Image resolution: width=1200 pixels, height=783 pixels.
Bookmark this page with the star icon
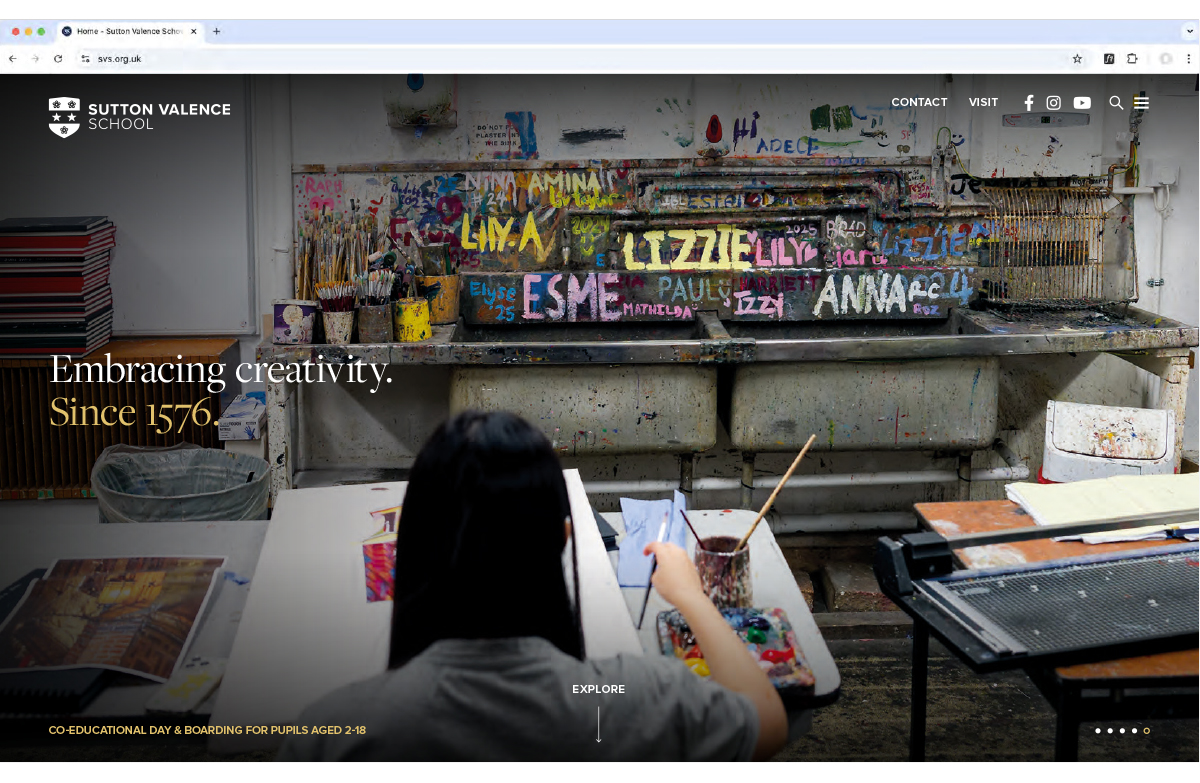tap(1077, 59)
